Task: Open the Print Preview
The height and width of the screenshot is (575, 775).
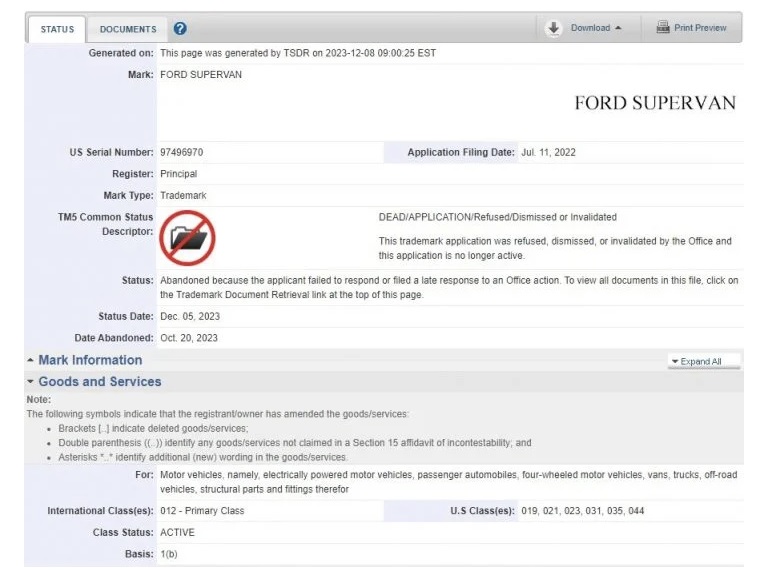Action: (699, 28)
